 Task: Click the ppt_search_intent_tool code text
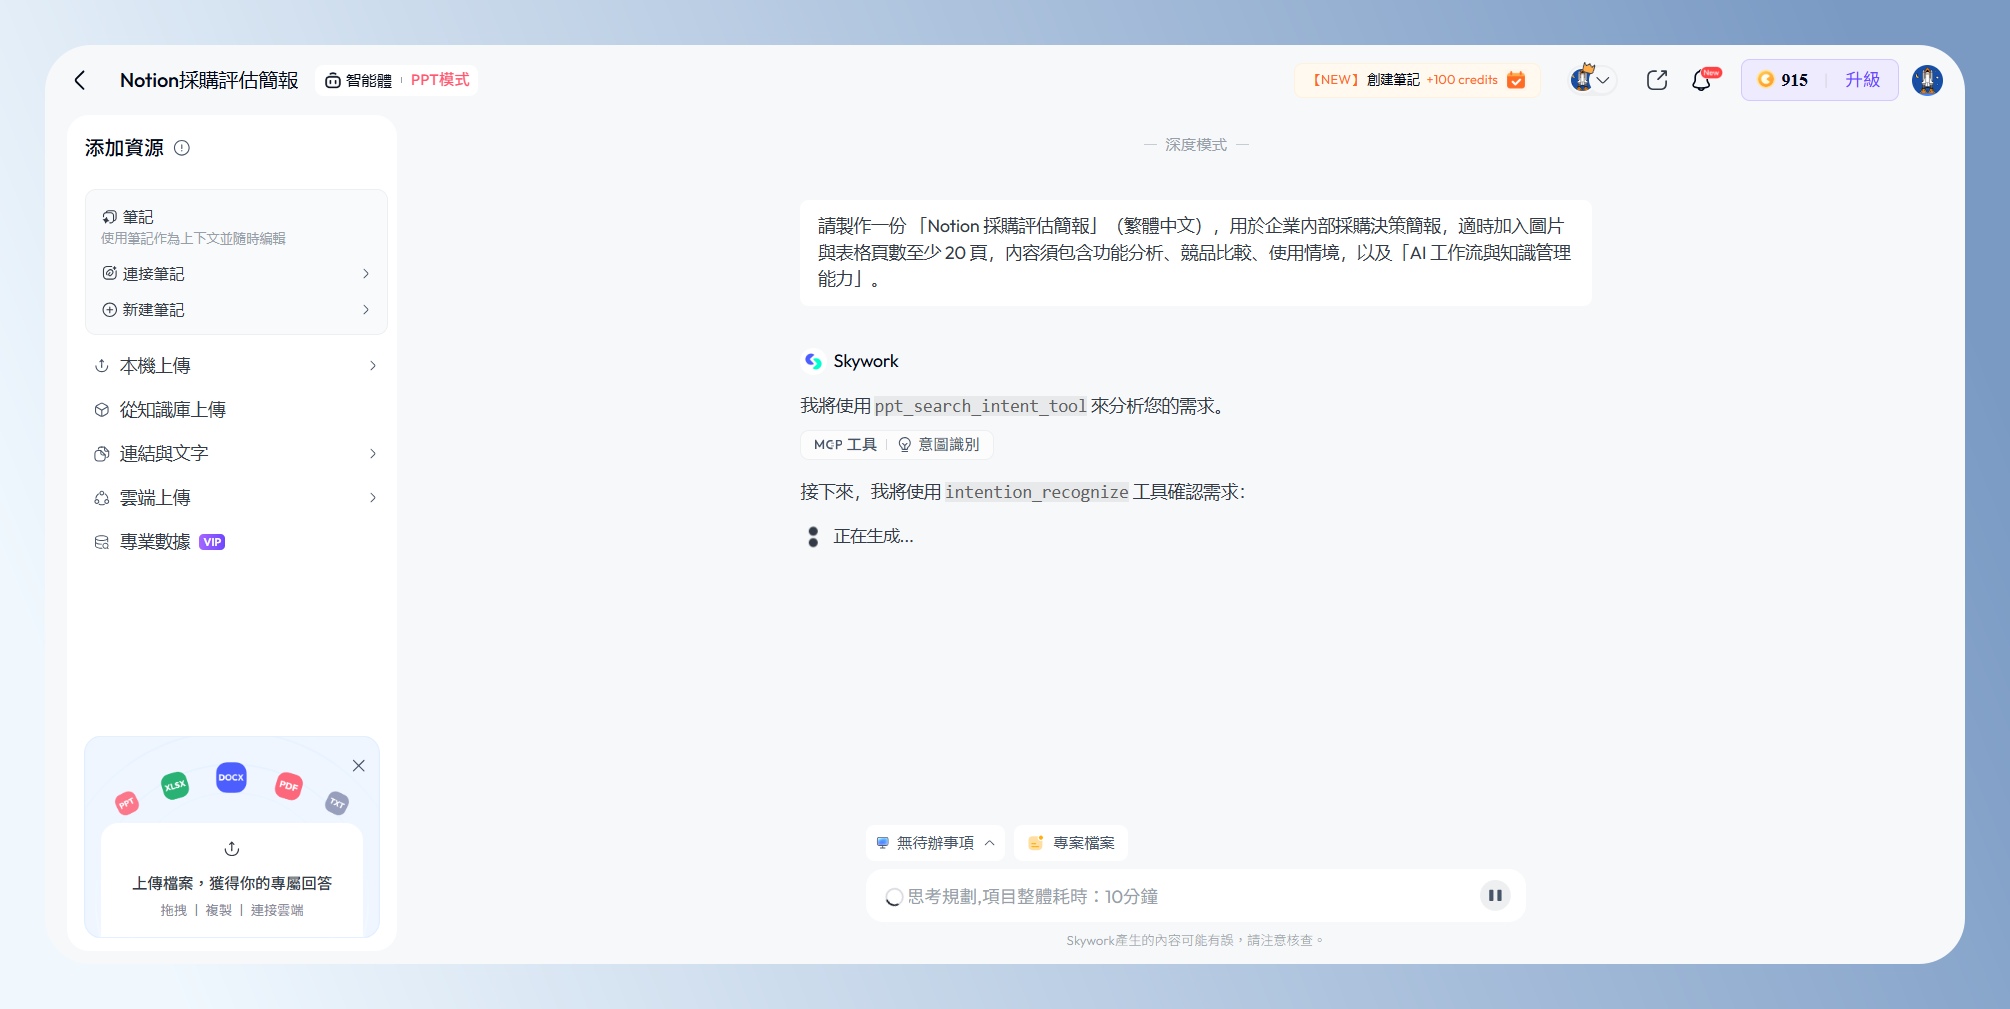980,406
